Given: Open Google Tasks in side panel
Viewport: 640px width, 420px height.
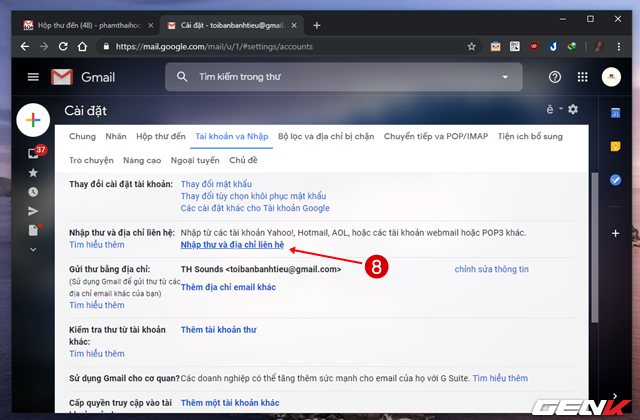Looking at the screenshot, I should pos(615,180).
